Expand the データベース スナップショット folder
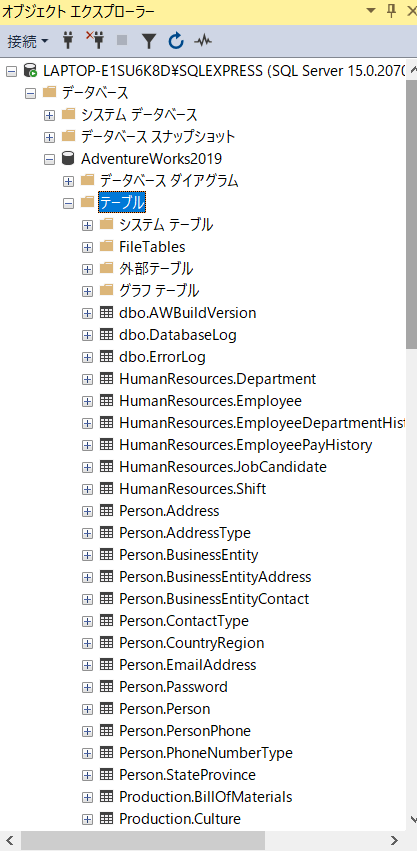 point(49,137)
